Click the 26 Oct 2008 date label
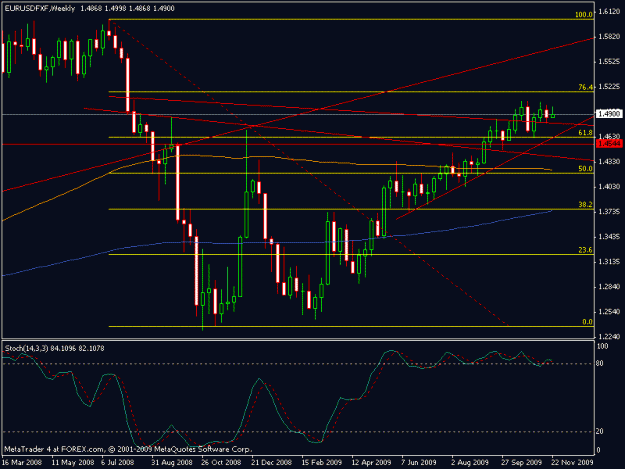The height and width of the screenshot is (469, 625). [x=221, y=463]
